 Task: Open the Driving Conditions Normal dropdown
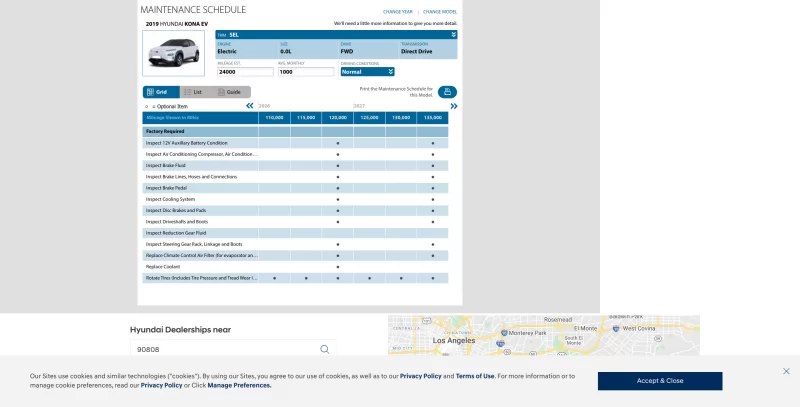[x=367, y=72]
